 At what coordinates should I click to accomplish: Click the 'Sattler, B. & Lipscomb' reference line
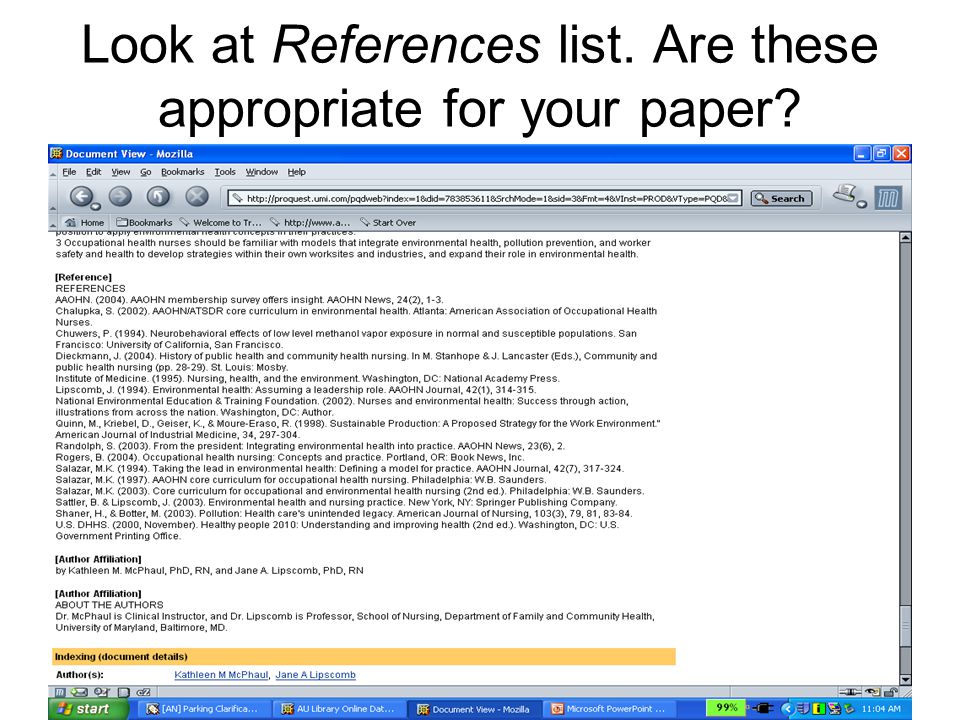[336, 502]
